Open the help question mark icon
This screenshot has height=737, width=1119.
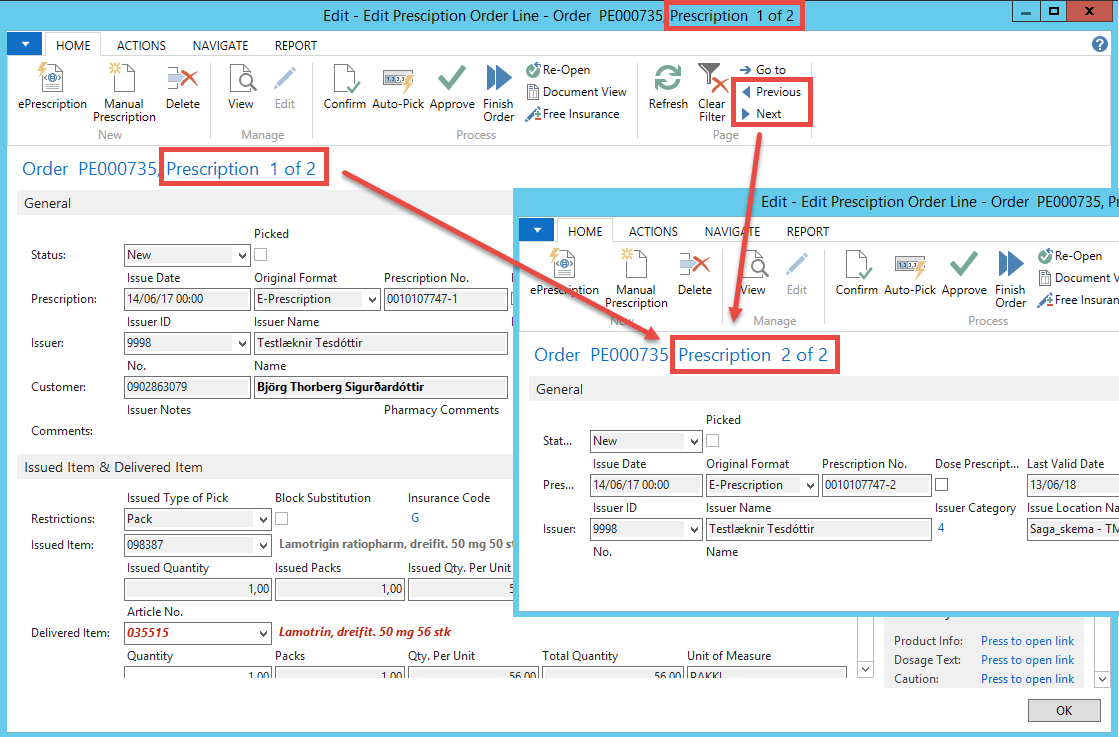(x=1100, y=44)
